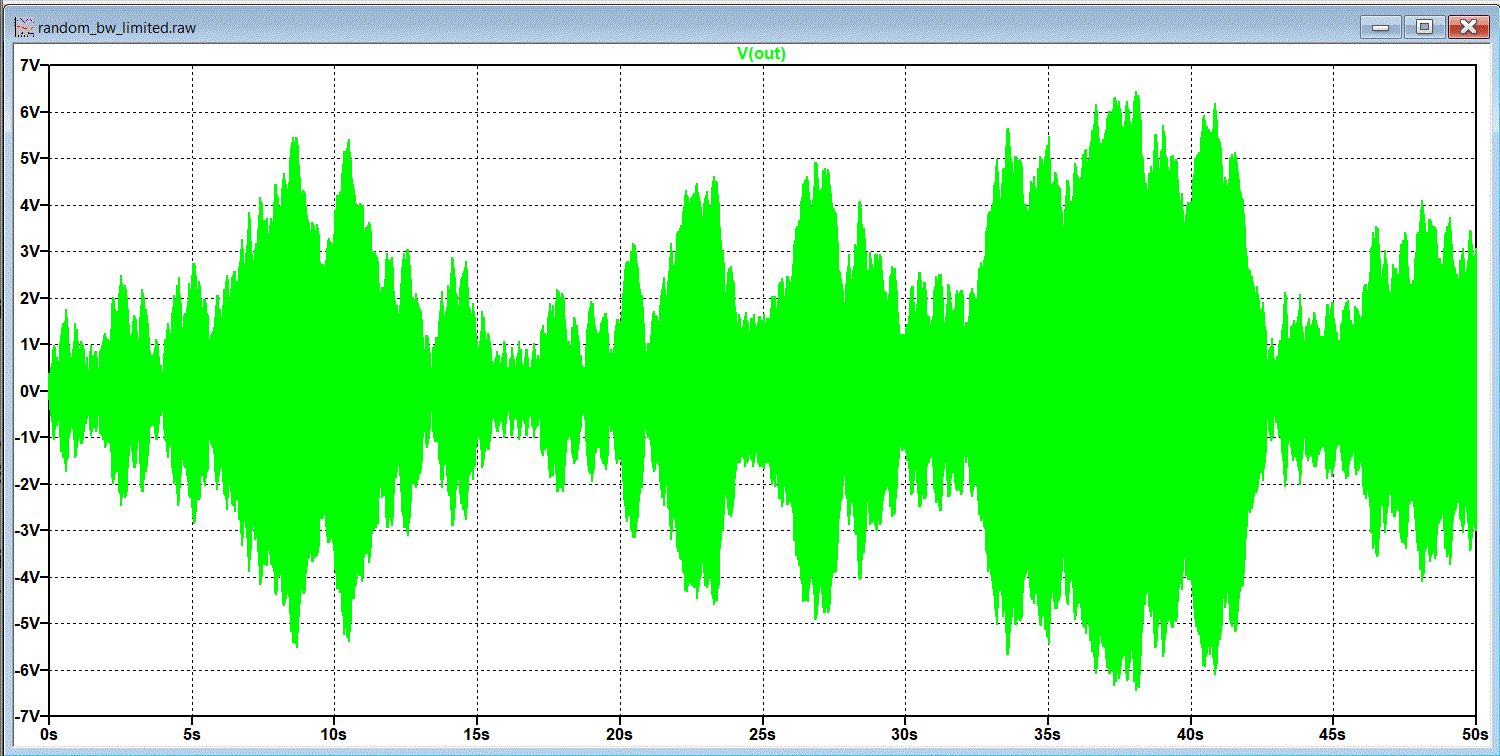Click the waveform peak near 38s
1500x756 pixels.
[1137, 94]
